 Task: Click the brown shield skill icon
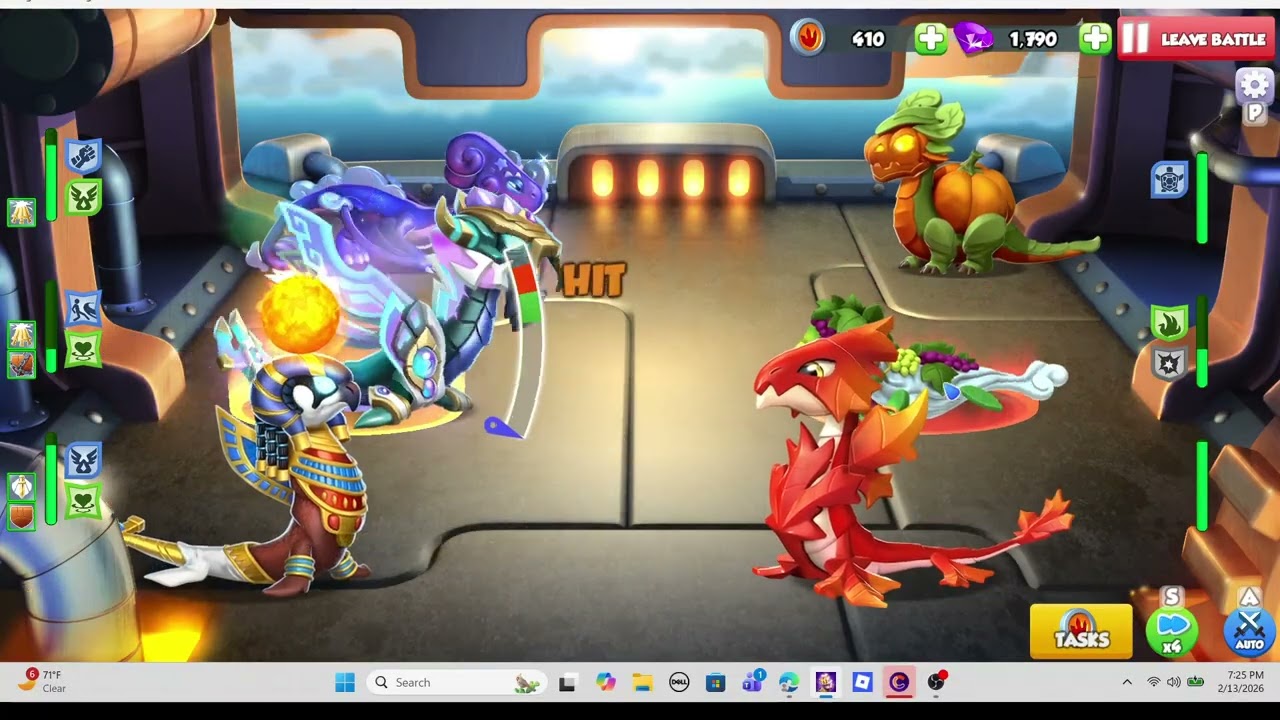(22, 517)
